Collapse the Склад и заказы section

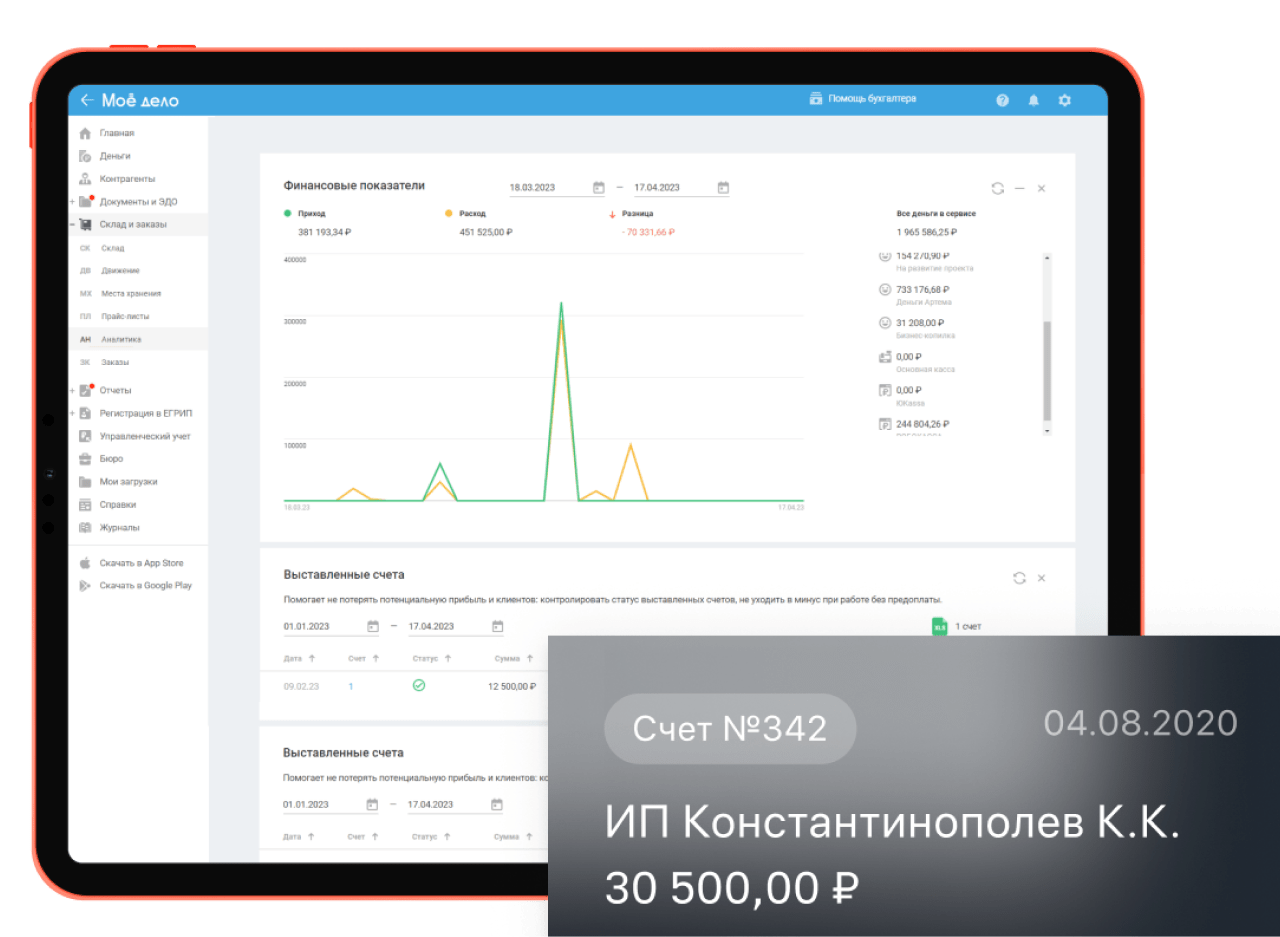pyautogui.click(x=72, y=225)
